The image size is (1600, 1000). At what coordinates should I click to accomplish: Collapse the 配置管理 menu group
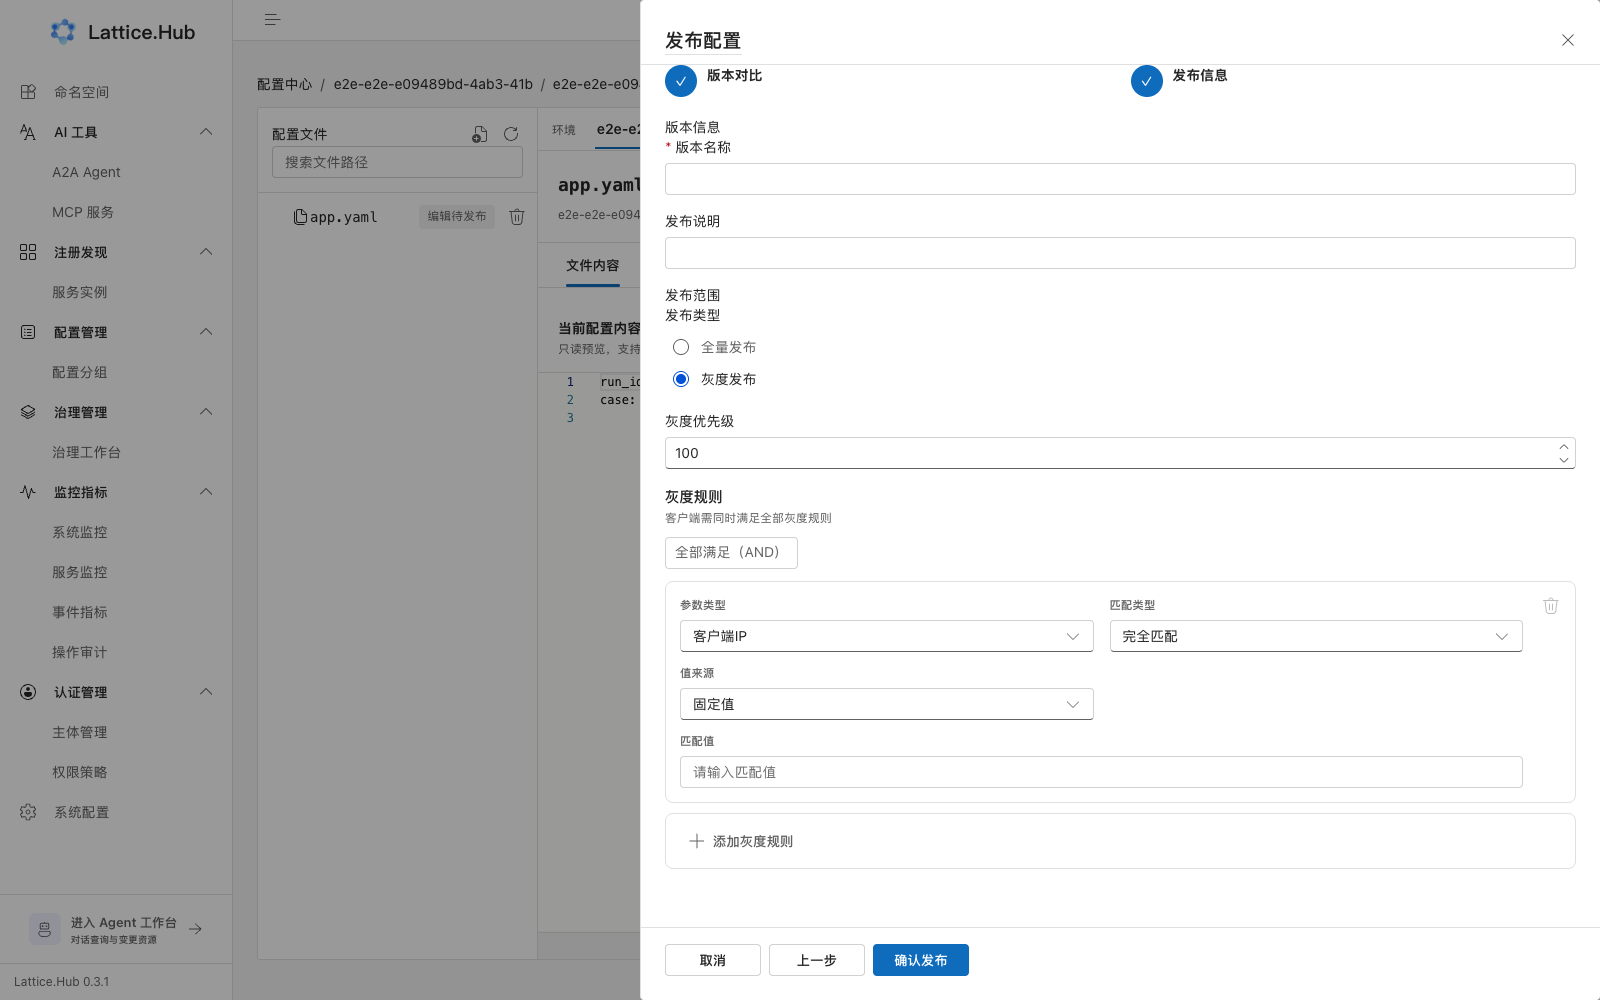206,332
